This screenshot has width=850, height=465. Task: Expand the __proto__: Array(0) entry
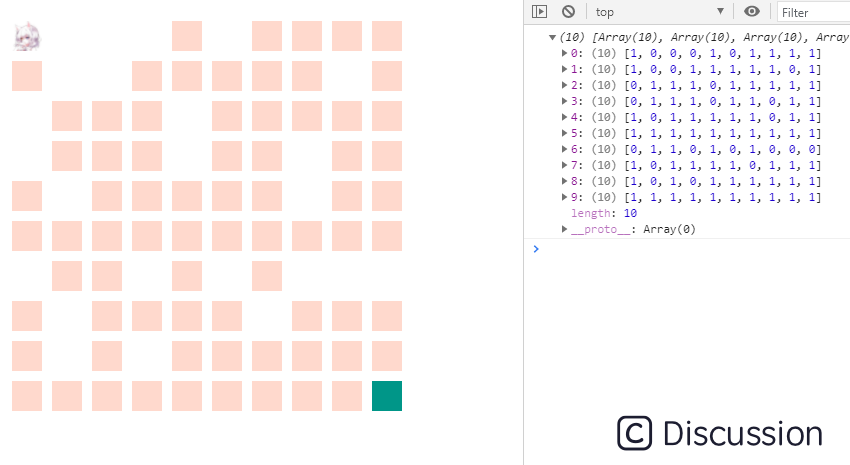click(564, 229)
